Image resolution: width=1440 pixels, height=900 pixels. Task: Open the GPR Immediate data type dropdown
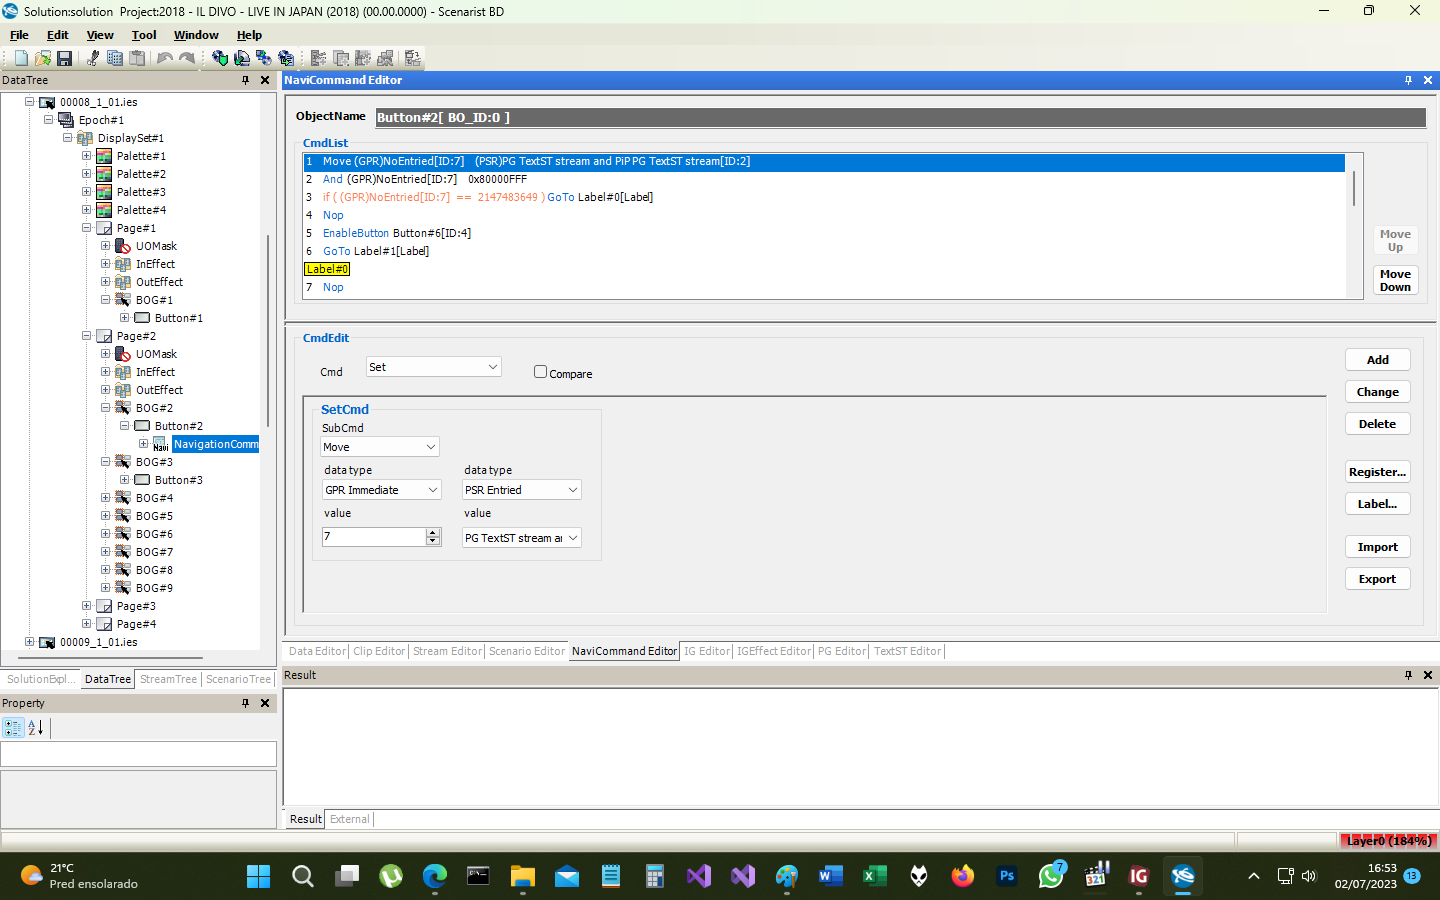coord(382,490)
